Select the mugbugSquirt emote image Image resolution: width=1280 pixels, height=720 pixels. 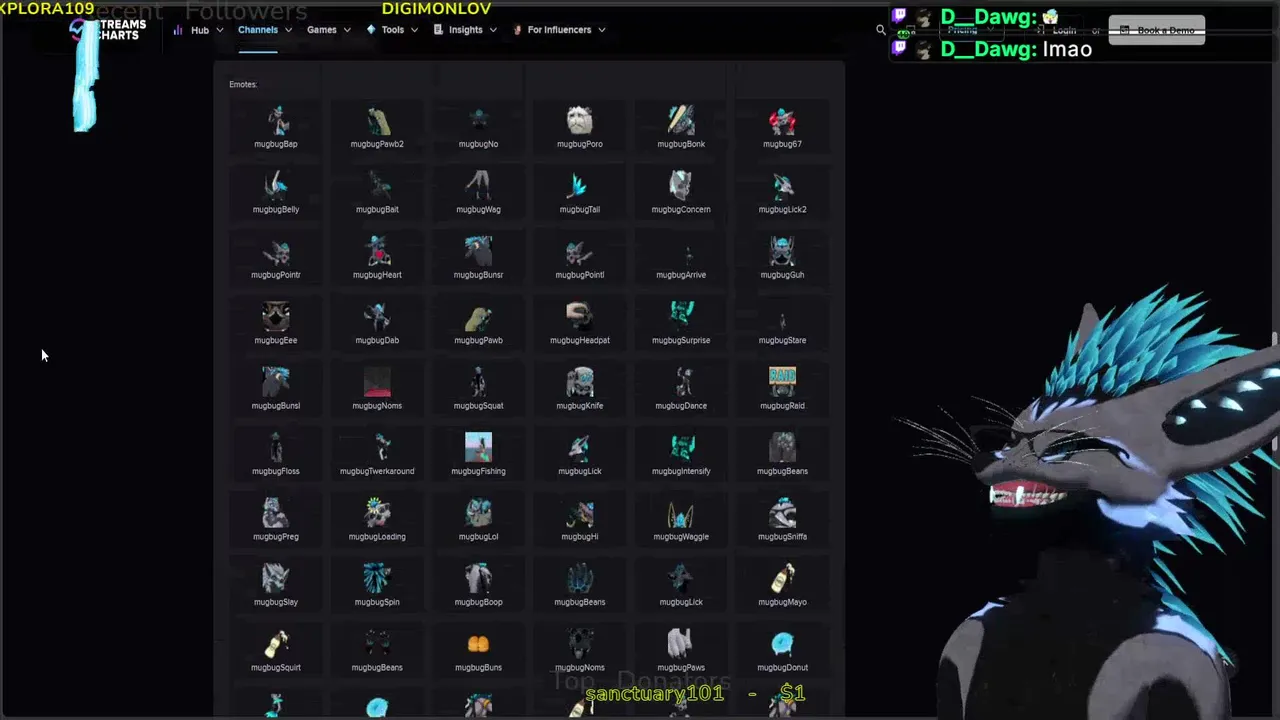pyautogui.click(x=276, y=645)
